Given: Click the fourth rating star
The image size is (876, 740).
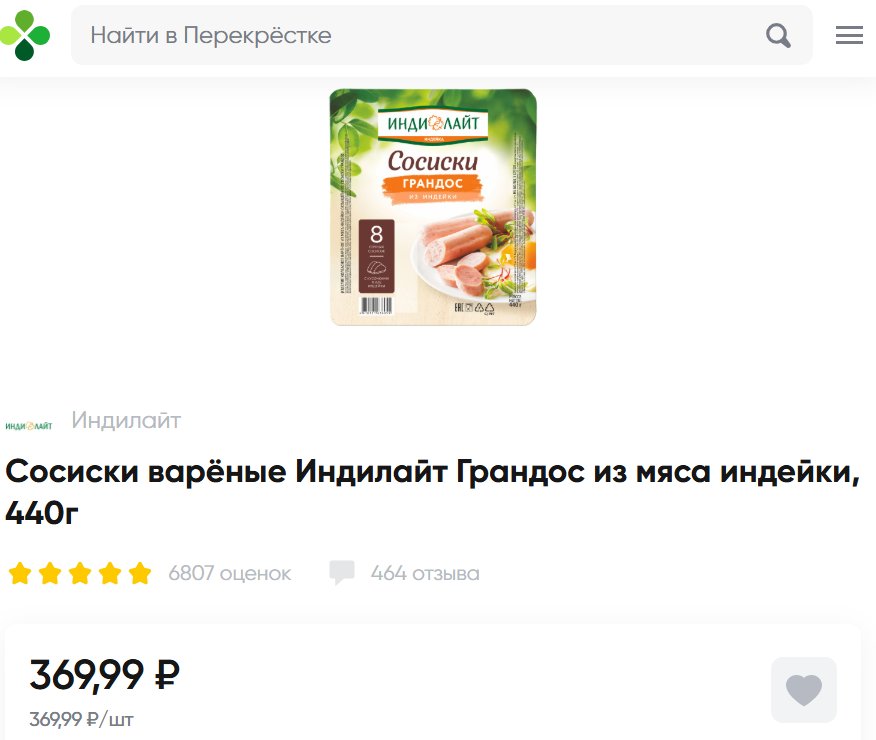Looking at the screenshot, I should [110, 573].
